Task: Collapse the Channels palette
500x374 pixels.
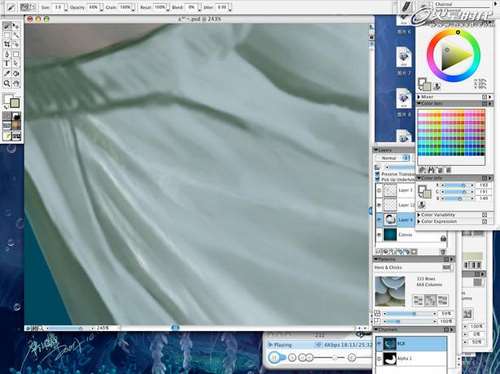Action: click(376, 330)
